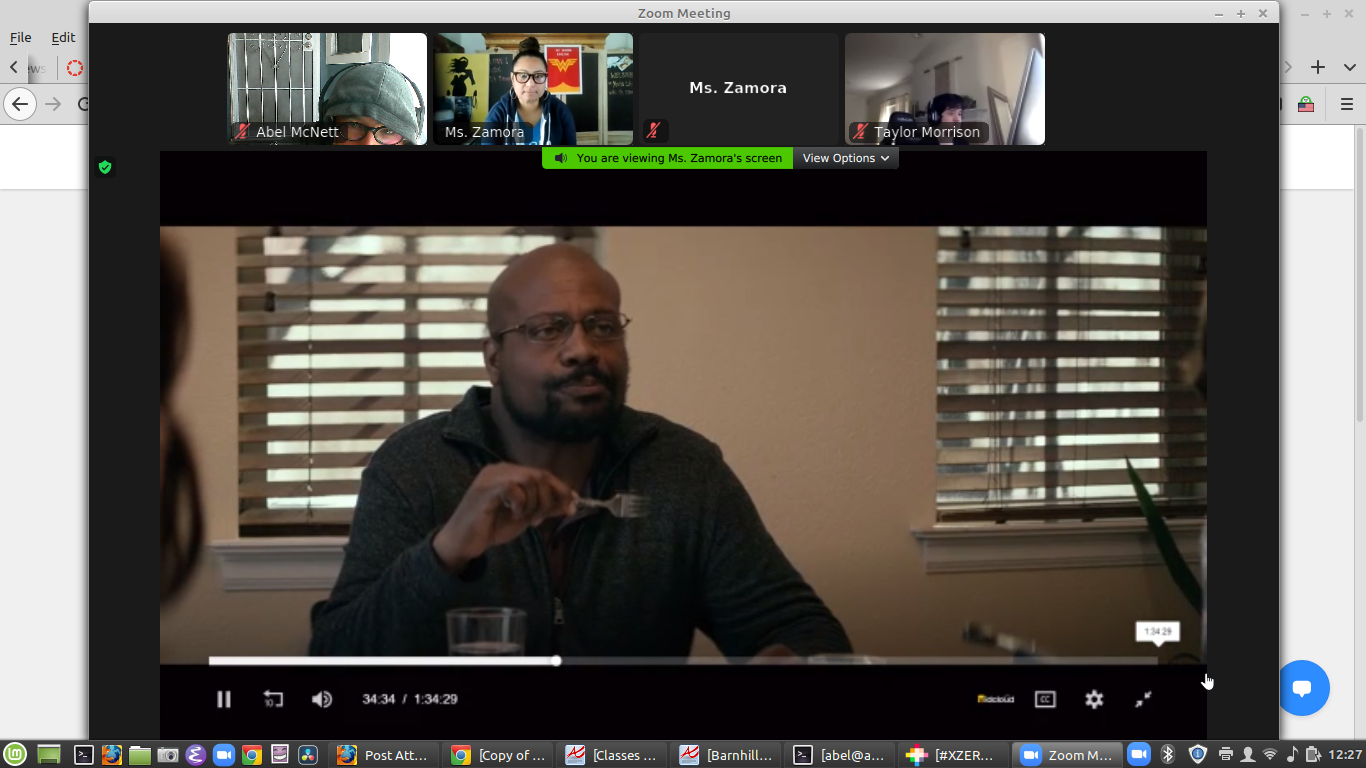The width and height of the screenshot is (1366, 768).
Task: Launch Firefox from the panel launcher
Action: coord(112,755)
